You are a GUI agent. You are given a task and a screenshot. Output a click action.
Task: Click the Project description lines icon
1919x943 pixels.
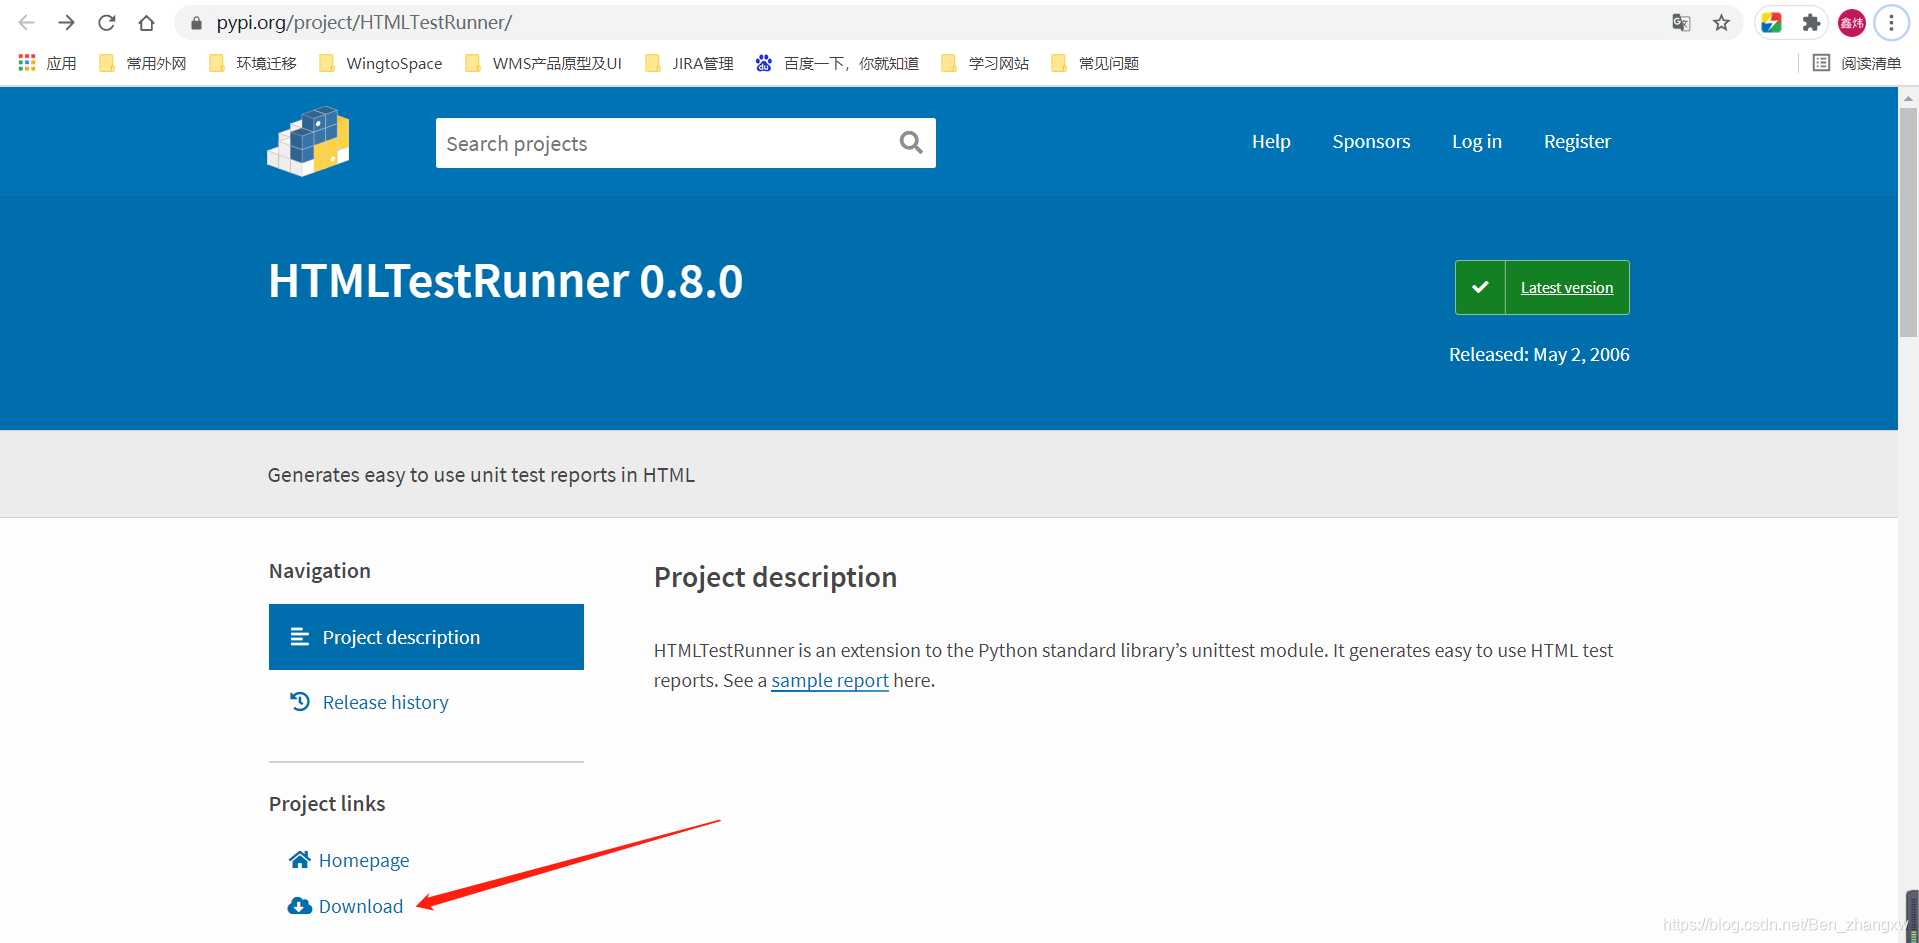coord(300,637)
